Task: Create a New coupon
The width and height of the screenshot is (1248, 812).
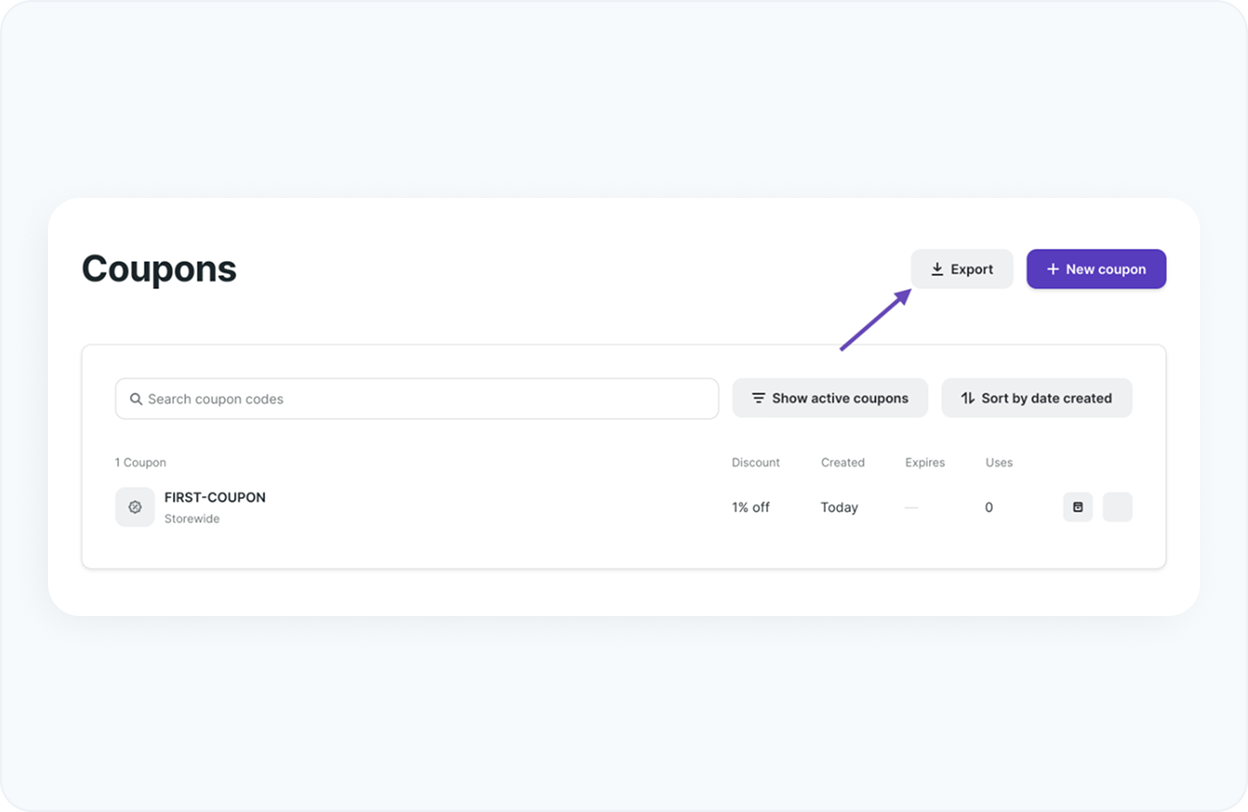Action: pyautogui.click(x=1096, y=269)
